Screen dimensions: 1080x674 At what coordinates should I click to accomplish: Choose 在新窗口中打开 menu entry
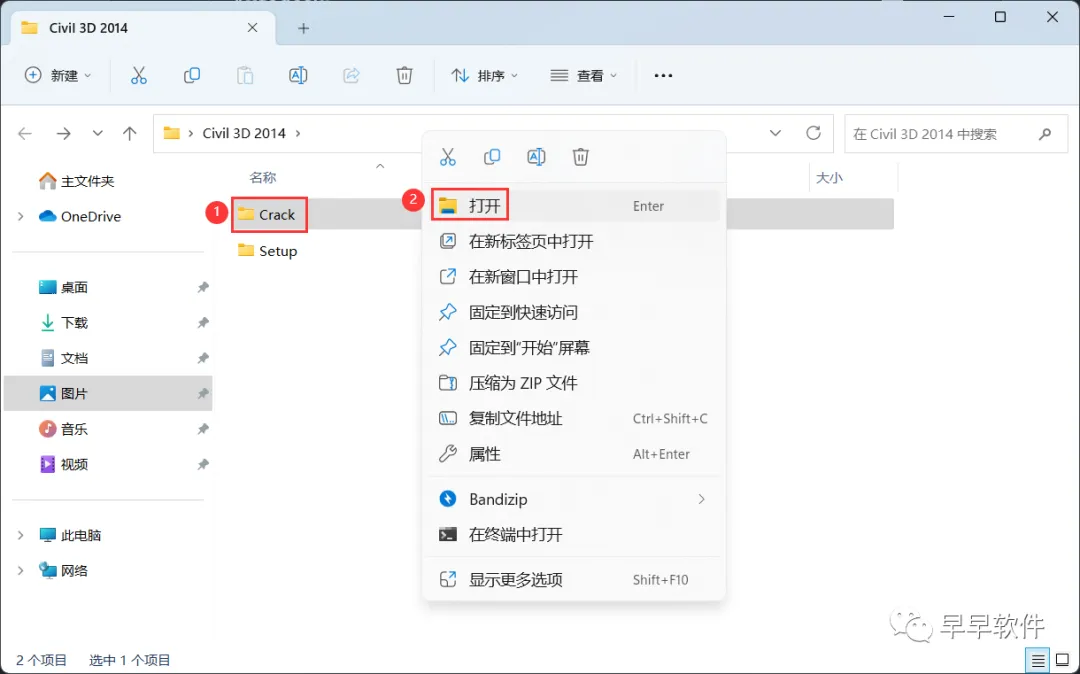[x=574, y=277]
